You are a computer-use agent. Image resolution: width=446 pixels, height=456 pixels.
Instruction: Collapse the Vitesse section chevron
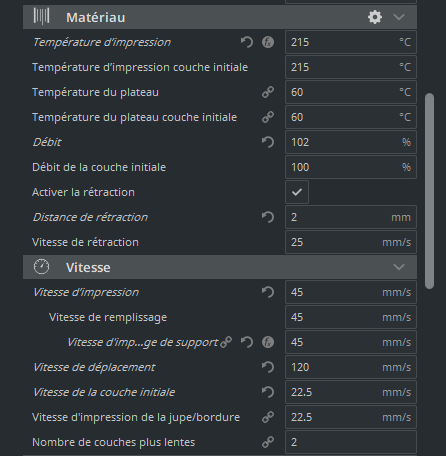pos(399,267)
